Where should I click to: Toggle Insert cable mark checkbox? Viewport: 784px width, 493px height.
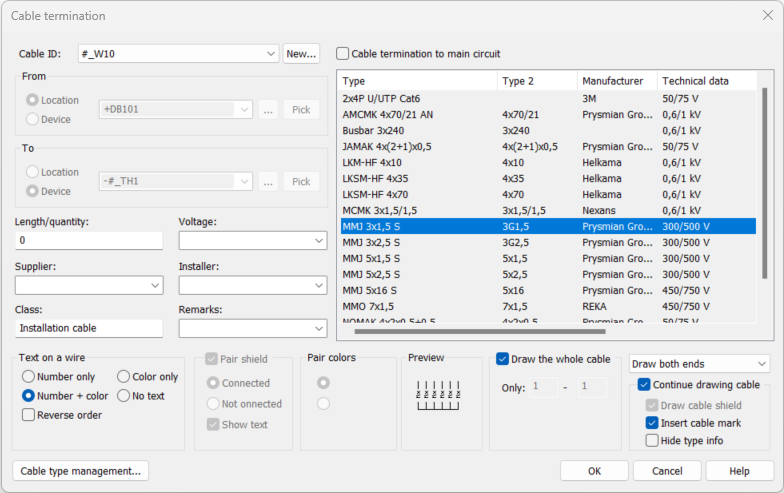click(653, 423)
